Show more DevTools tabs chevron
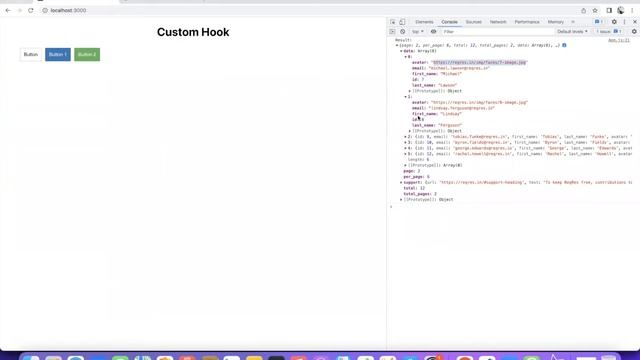 (x=573, y=22)
